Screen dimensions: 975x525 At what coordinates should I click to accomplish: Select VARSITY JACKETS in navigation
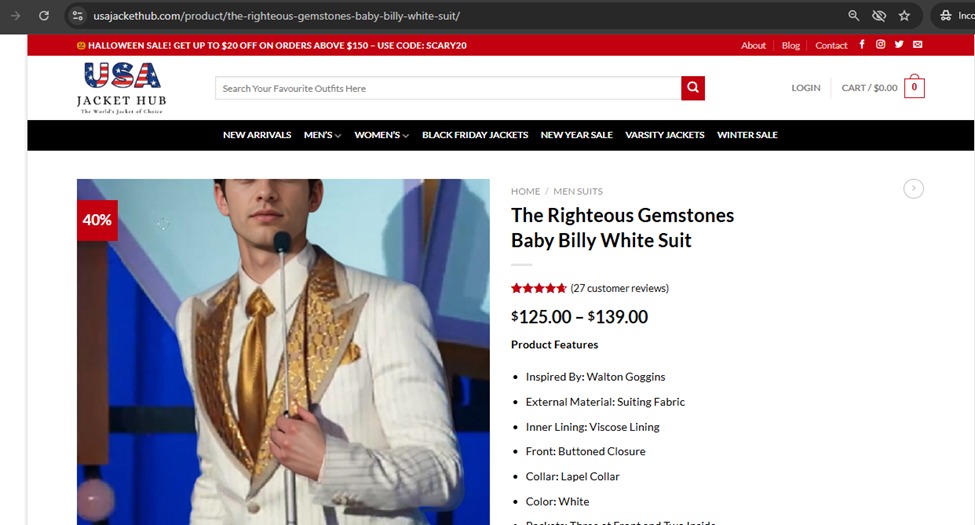pos(665,135)
